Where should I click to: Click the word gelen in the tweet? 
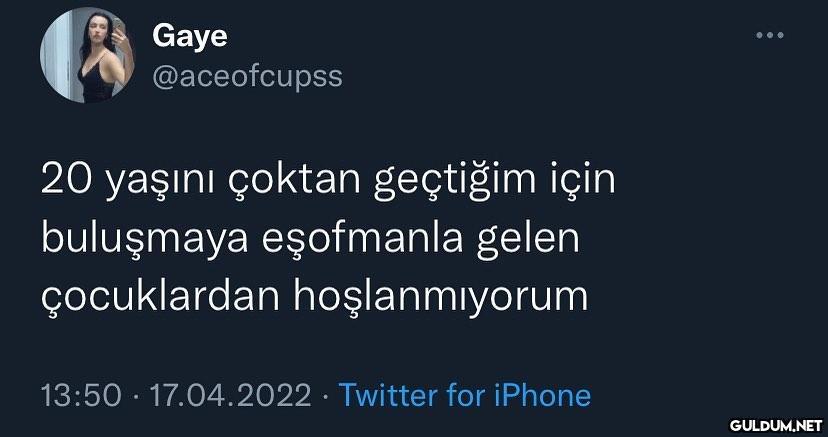coord(528,240)
